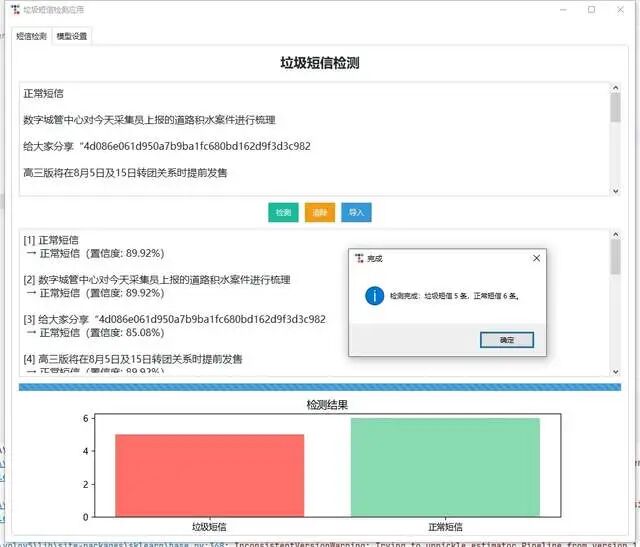Image resolution: width=640 pixels, height=547 pixels.
Task: Click the striped blue progress bar
Action: point(320,386)
